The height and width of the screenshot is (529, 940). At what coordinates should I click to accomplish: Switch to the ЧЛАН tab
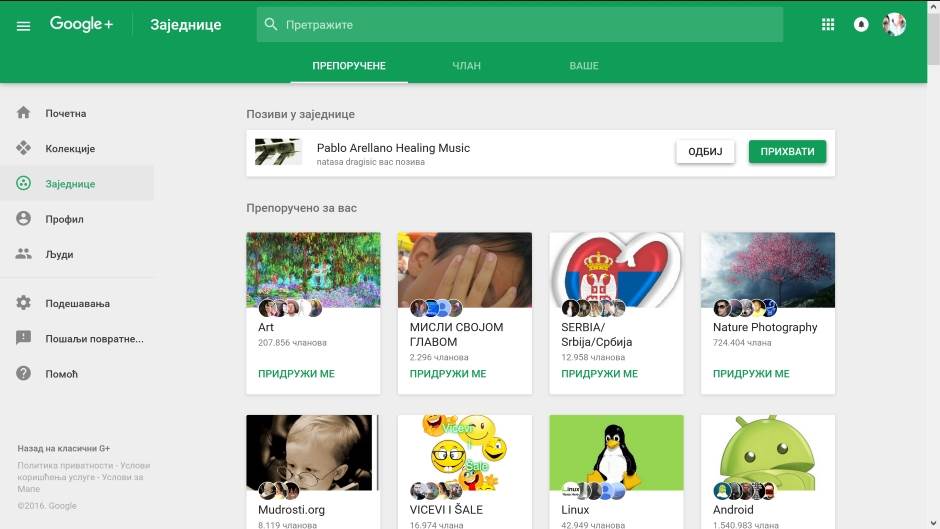pos(466,66)
